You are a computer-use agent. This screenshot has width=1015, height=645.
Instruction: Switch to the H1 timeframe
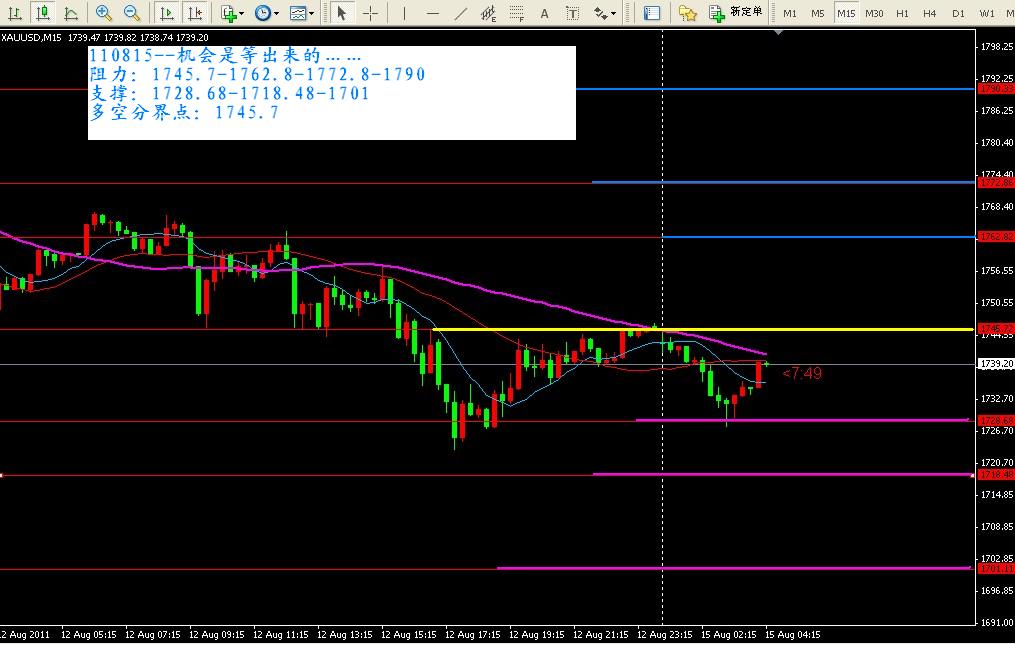902,13
